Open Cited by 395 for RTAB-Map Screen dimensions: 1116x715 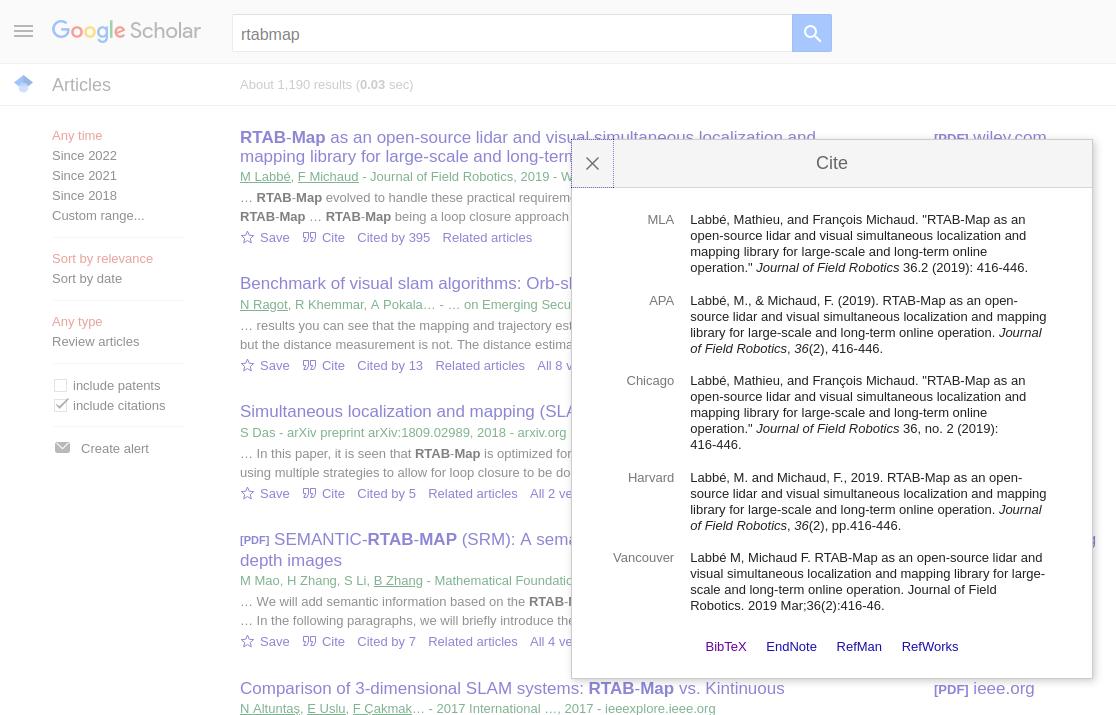(x=393, y=237)
